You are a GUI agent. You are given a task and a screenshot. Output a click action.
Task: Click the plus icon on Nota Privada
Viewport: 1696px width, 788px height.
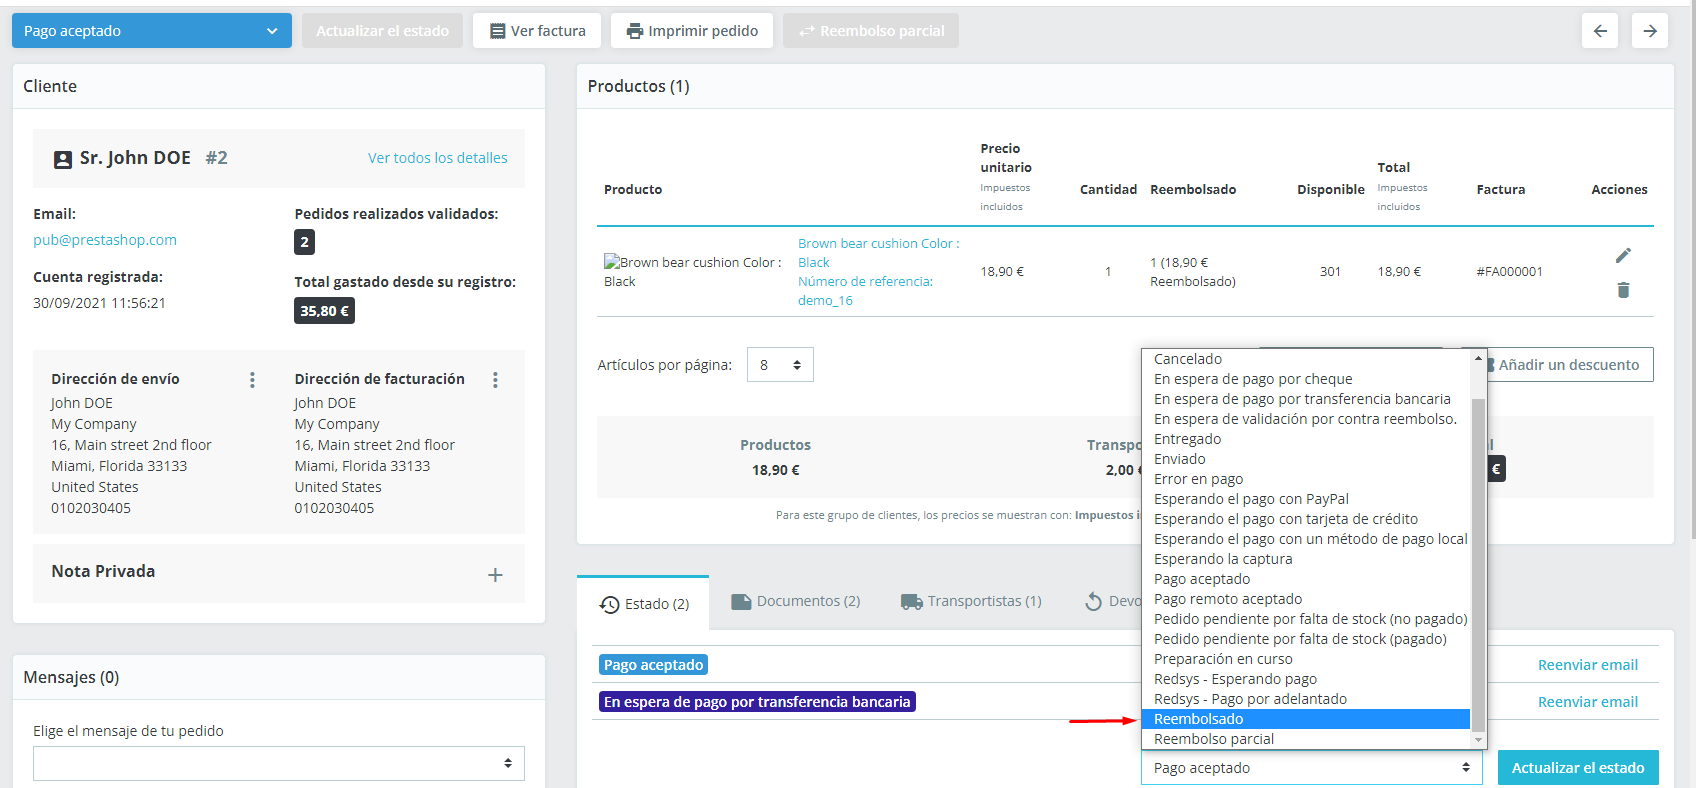(495, 575)
